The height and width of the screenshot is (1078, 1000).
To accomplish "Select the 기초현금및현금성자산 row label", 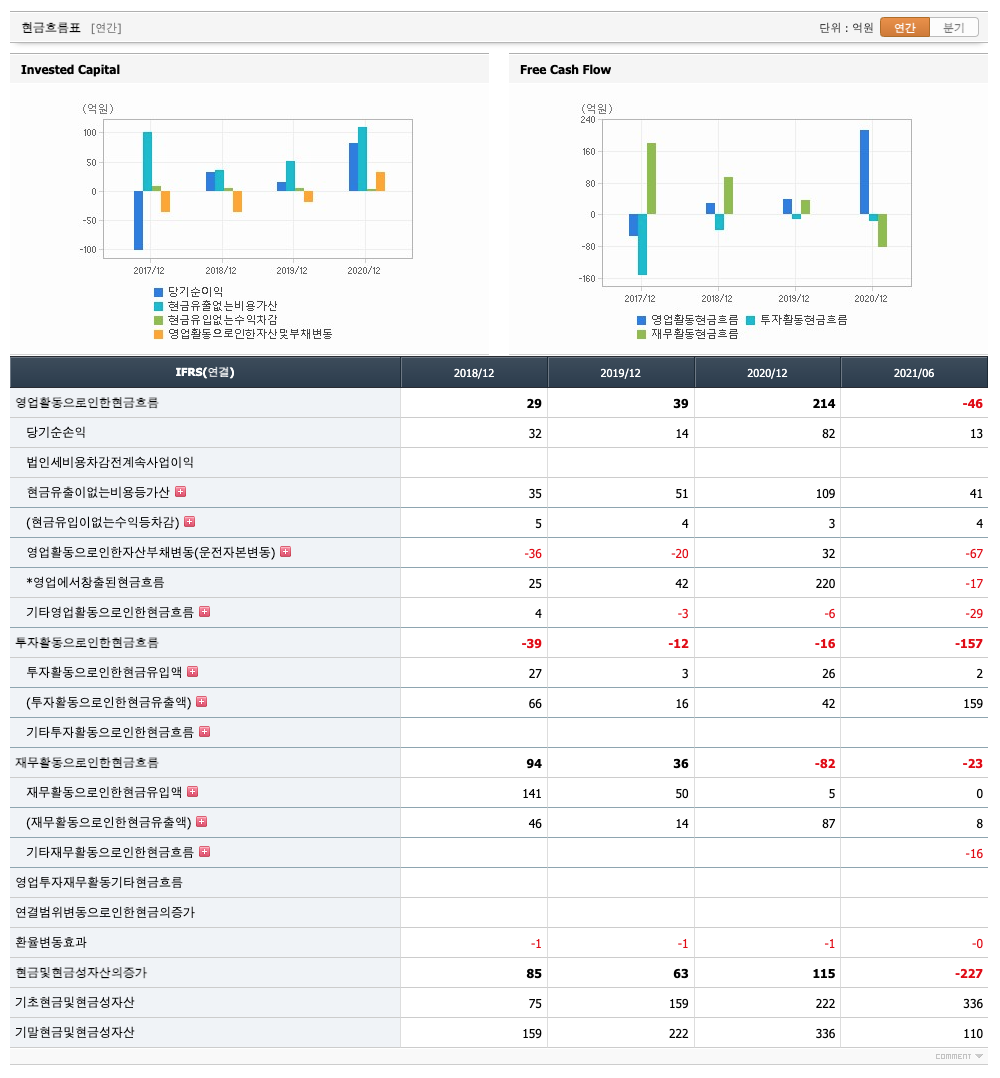I will tap(75, 1002).
